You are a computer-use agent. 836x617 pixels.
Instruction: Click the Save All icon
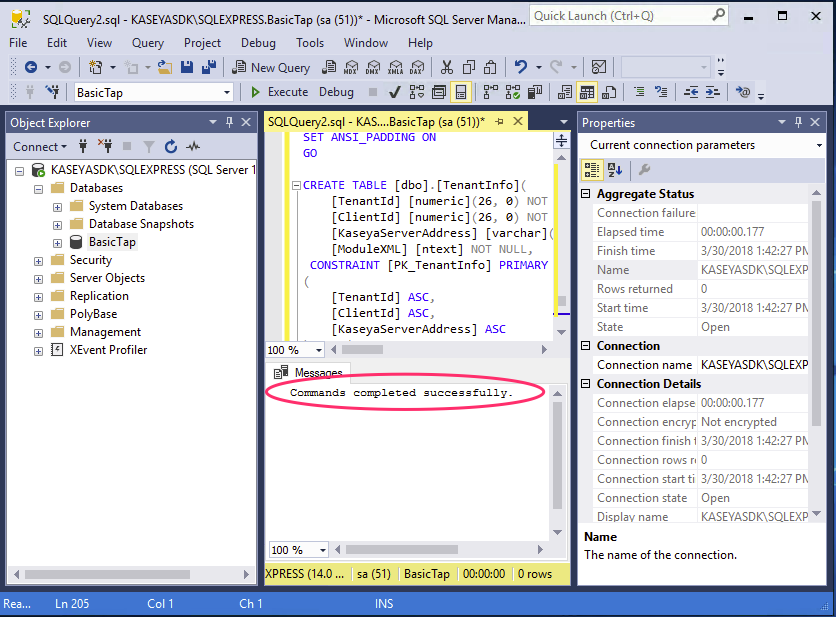(209, 67)
